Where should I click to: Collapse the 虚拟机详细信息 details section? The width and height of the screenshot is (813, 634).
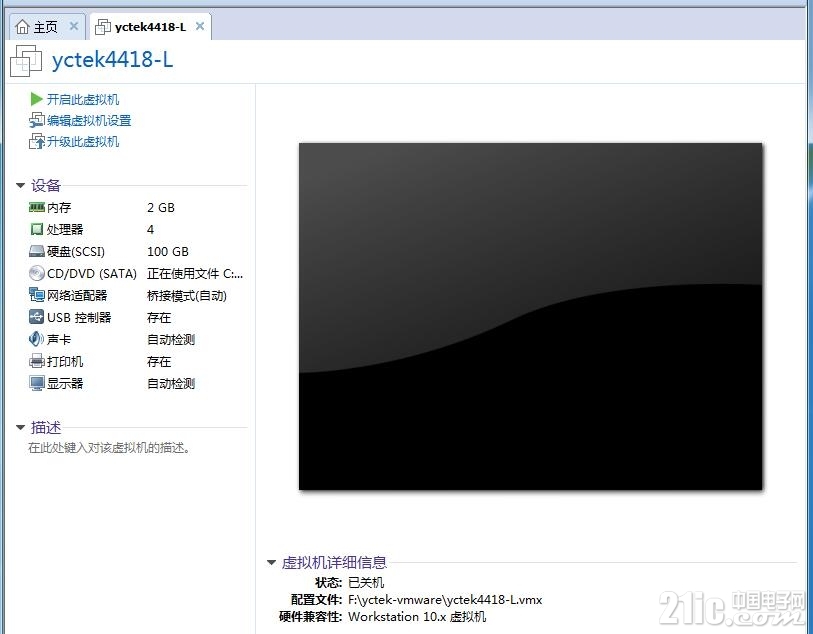271,562
